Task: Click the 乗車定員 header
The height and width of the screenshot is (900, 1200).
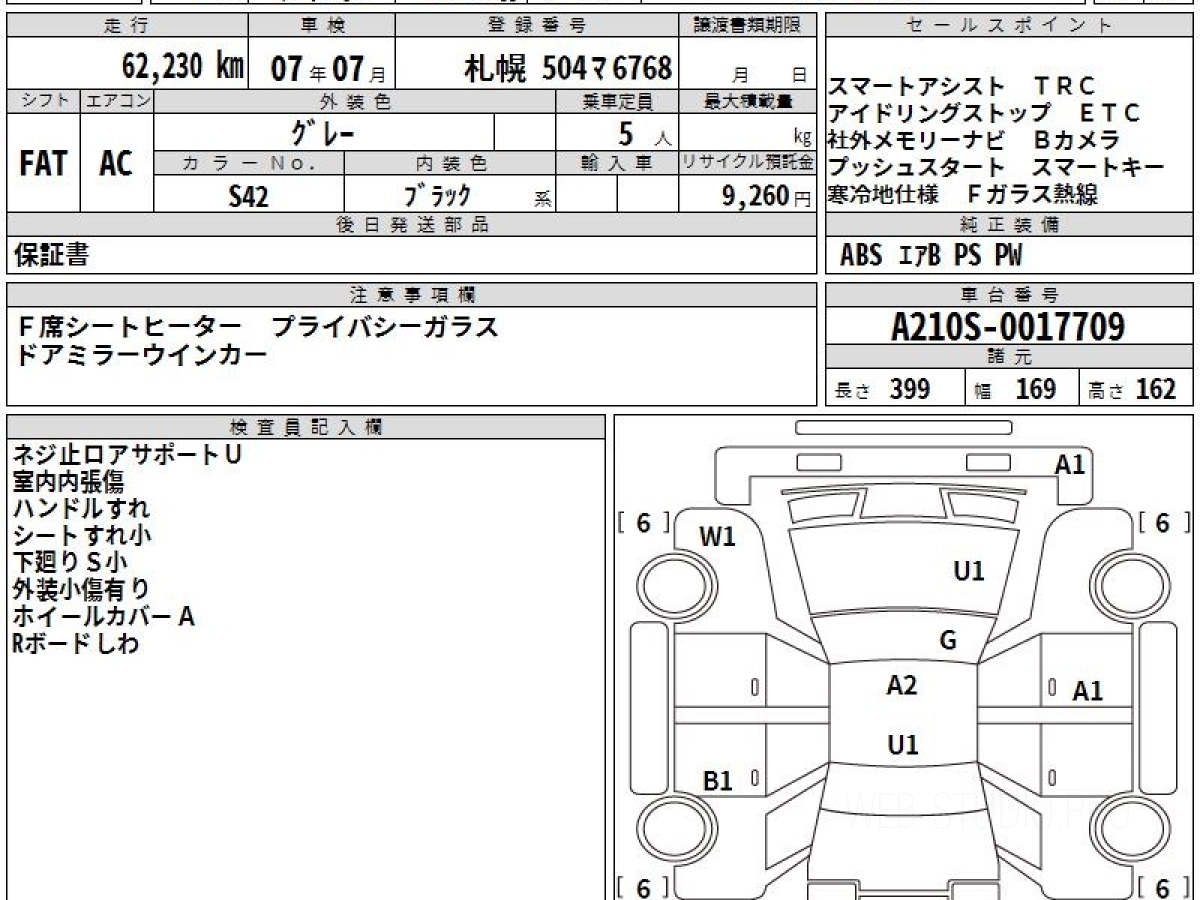Action: click(x=617, y=101)
